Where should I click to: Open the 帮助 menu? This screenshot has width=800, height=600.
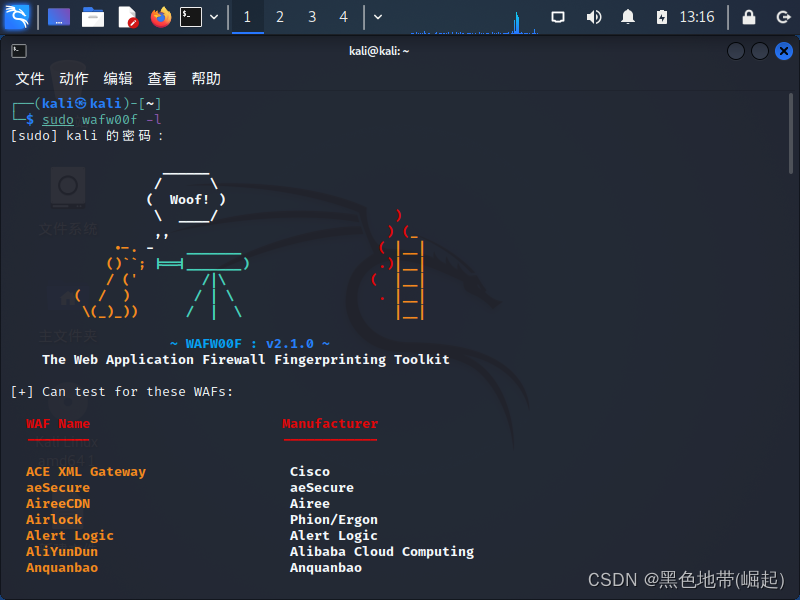[206, 79]
